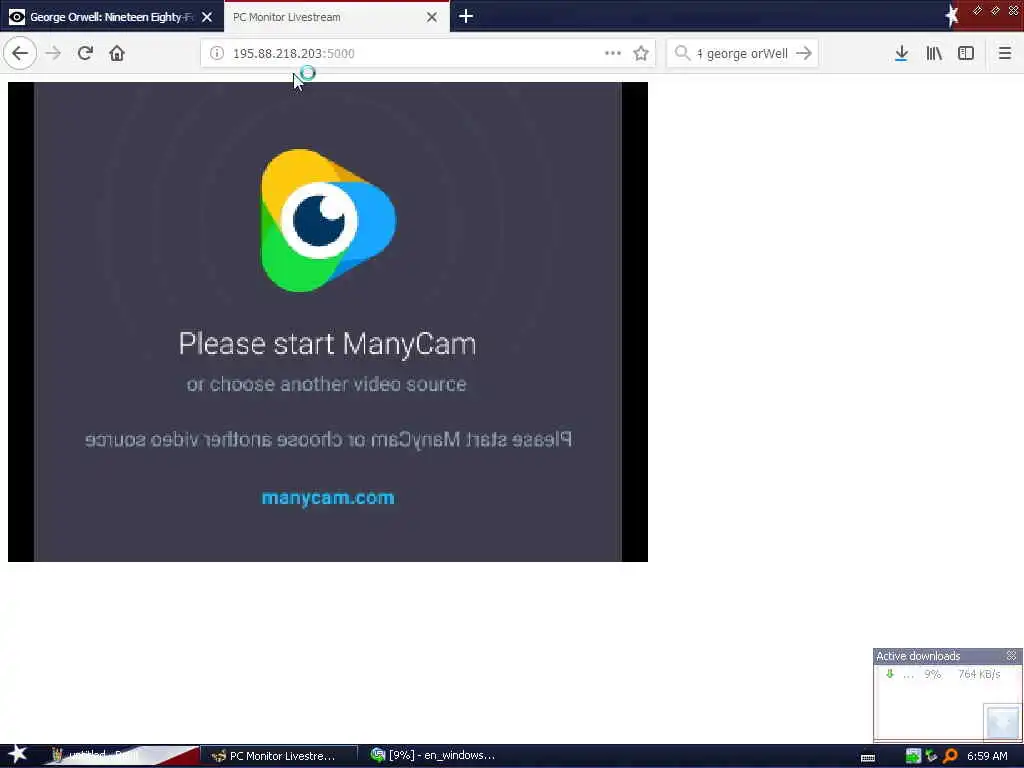
Task: Click the 764 KB/s download speed
Action: pos(979,674)
